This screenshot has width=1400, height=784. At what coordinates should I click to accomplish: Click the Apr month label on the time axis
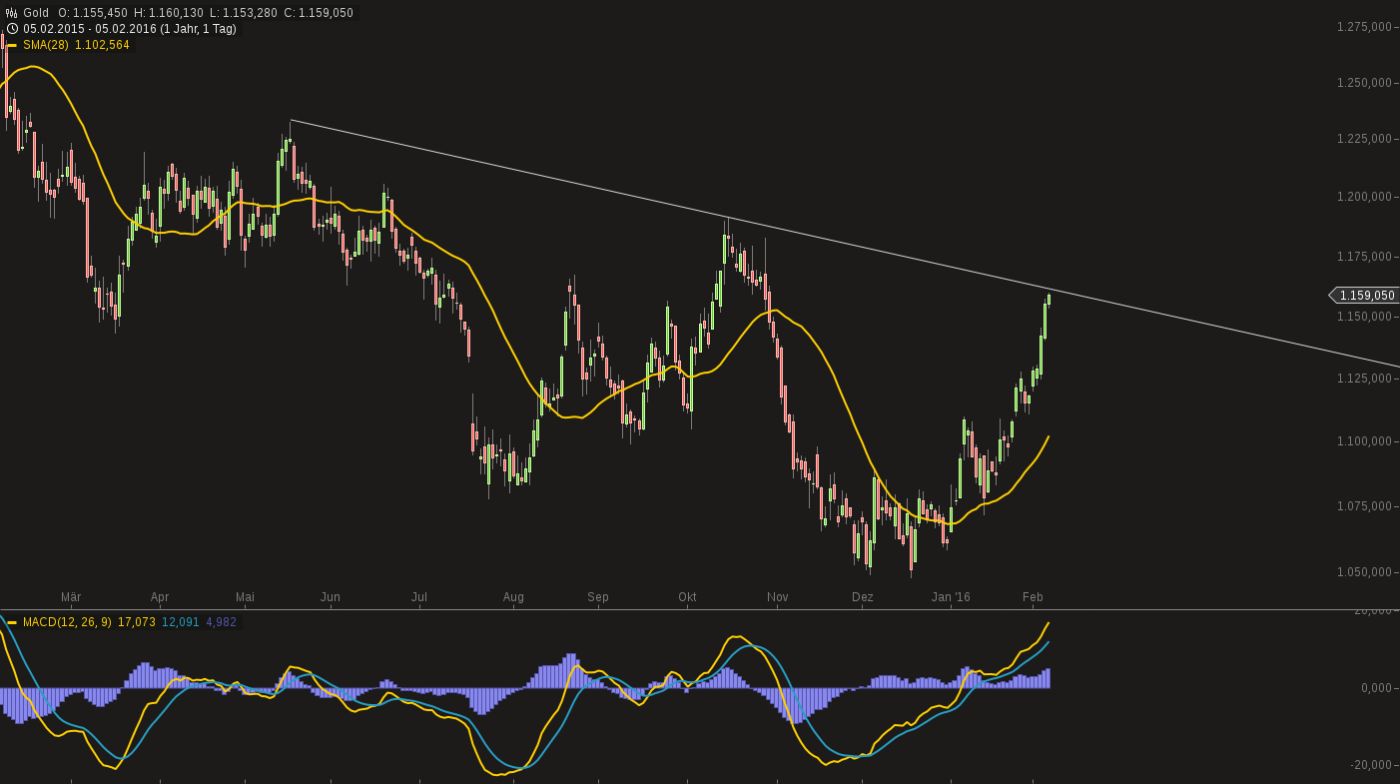(159, 597)
